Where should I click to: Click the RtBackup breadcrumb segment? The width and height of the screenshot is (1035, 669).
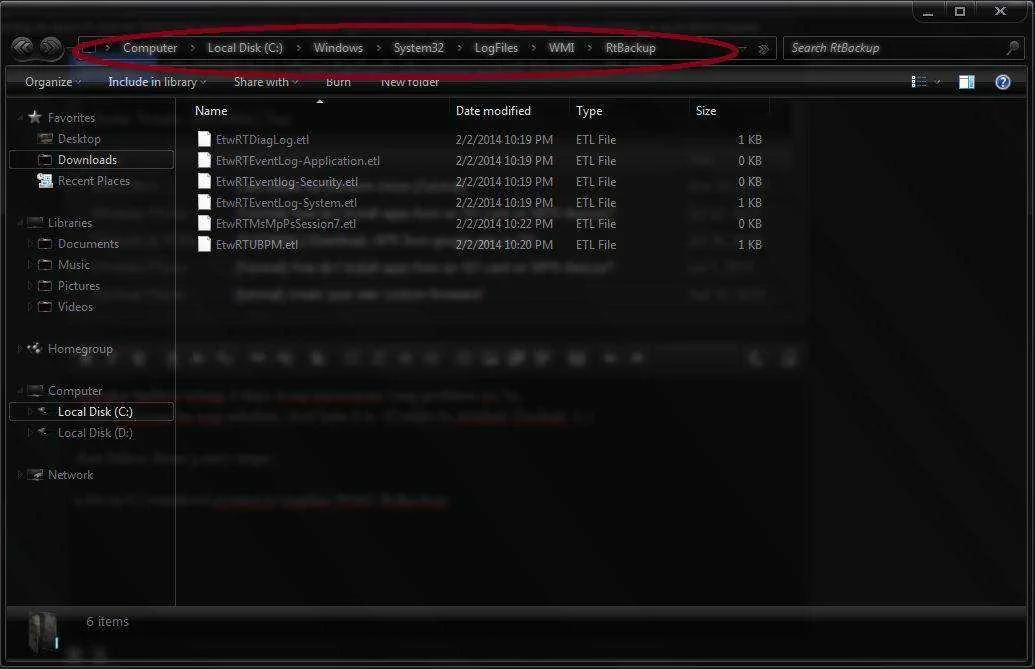click(x=630, y=48)
